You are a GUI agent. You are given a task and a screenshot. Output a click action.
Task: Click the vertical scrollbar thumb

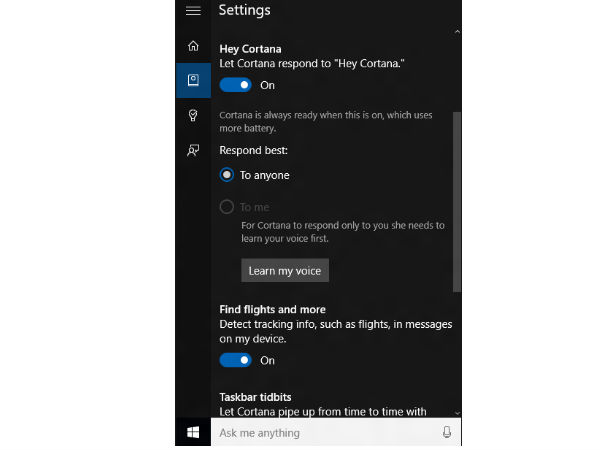tap(457, 200)
